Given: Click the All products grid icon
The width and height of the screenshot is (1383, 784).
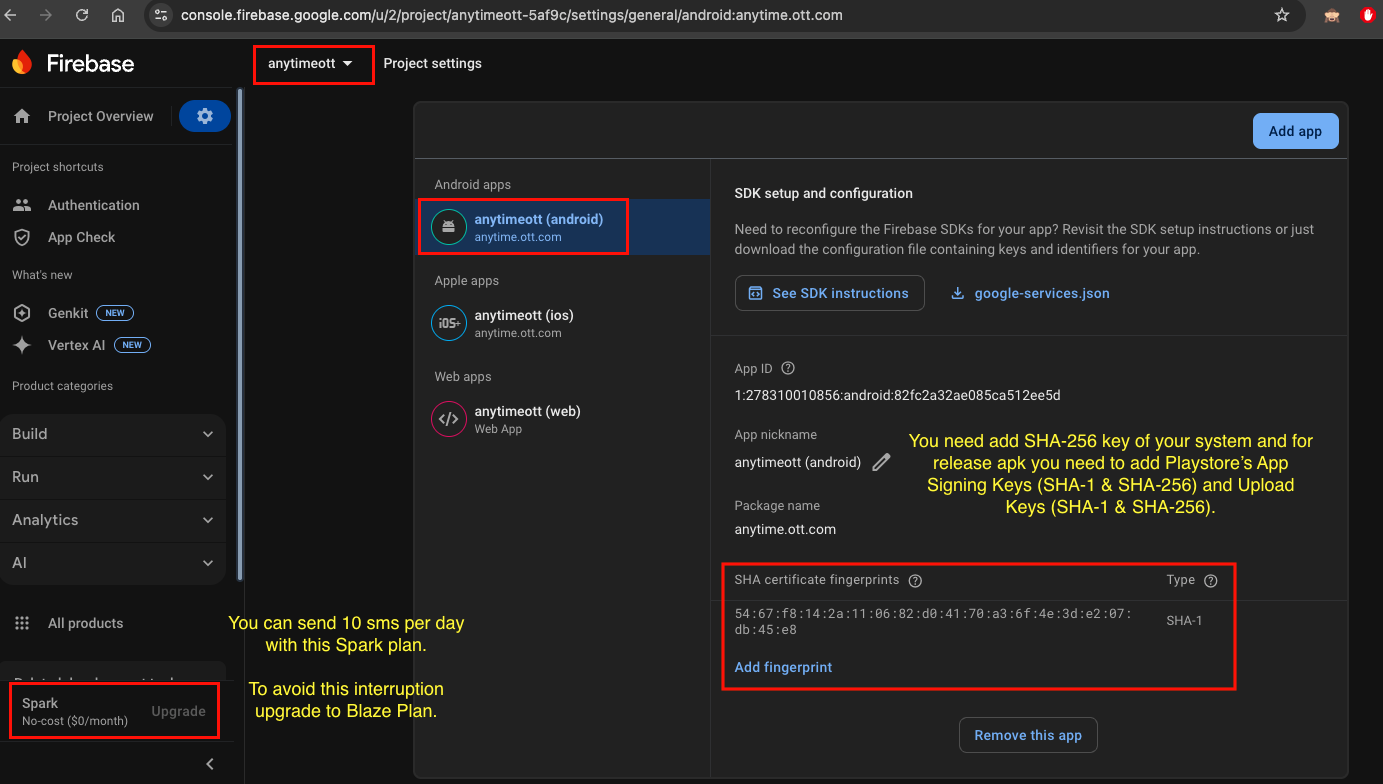Looking at the screenshot, I should tap(22, 623).
